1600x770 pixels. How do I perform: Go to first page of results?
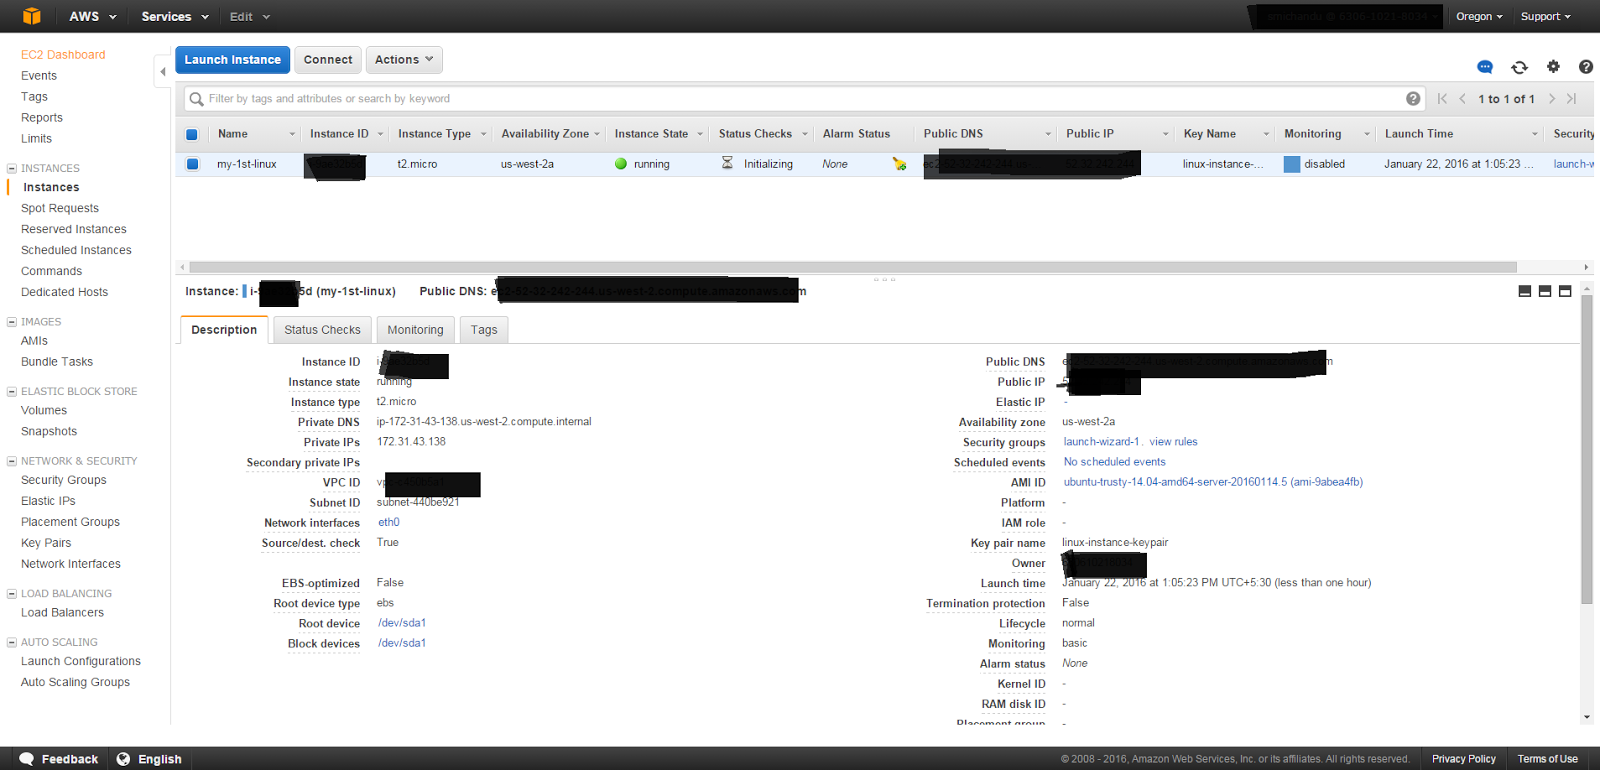[x=1442, y=98]
